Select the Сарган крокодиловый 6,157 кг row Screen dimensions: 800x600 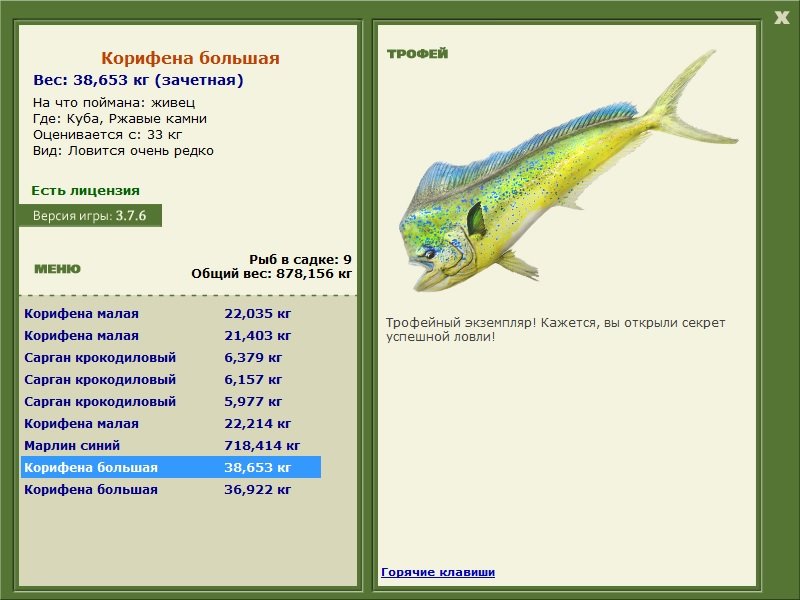(171, 380)
